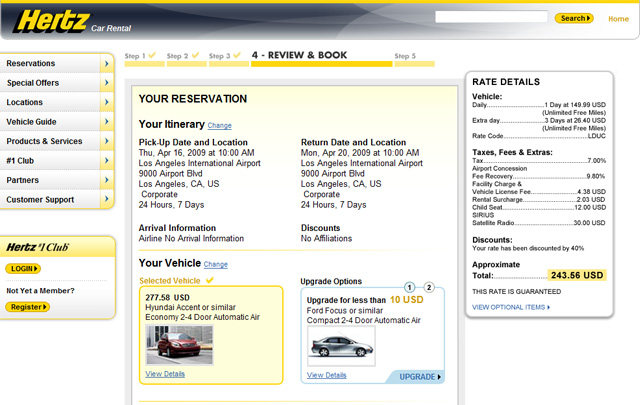Open the Locations menu item
This screenshot has width=640, height=405.
50,102
